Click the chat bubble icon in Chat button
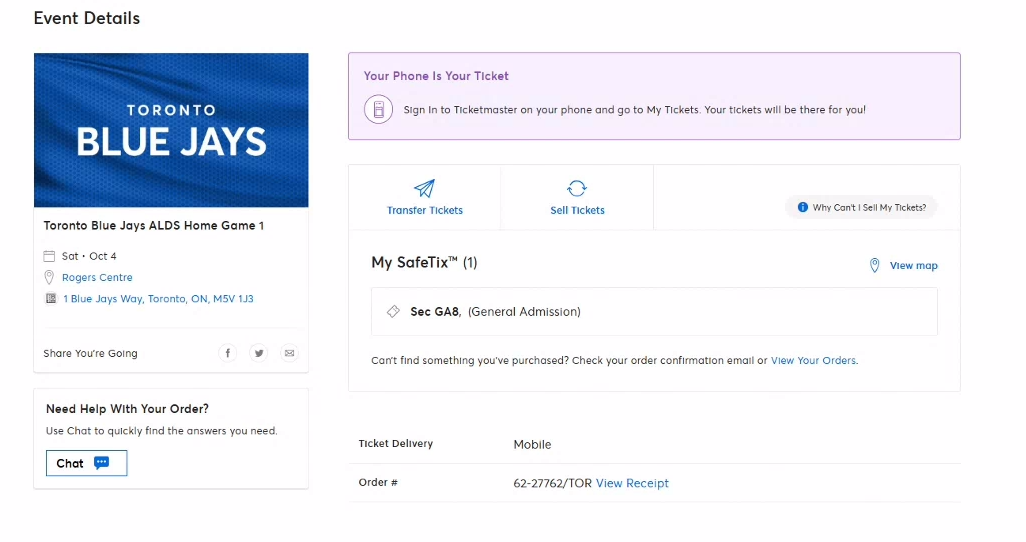1026x542 pixels. (101, 463)
